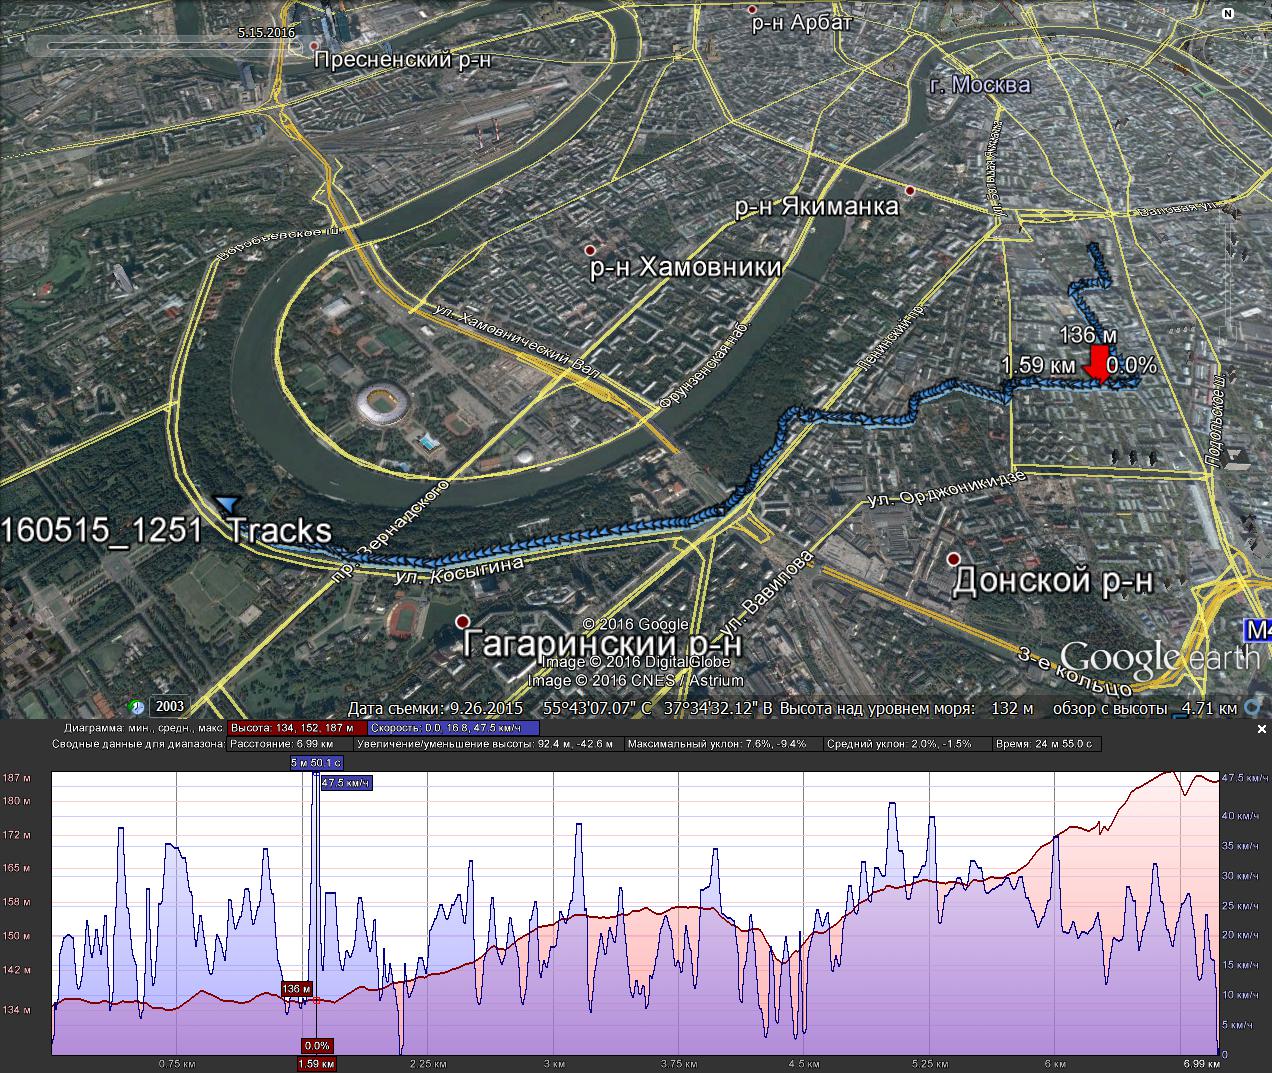Select the 160515_1251 Tracks label
1272x1073 pixels.
pos(165,530)
